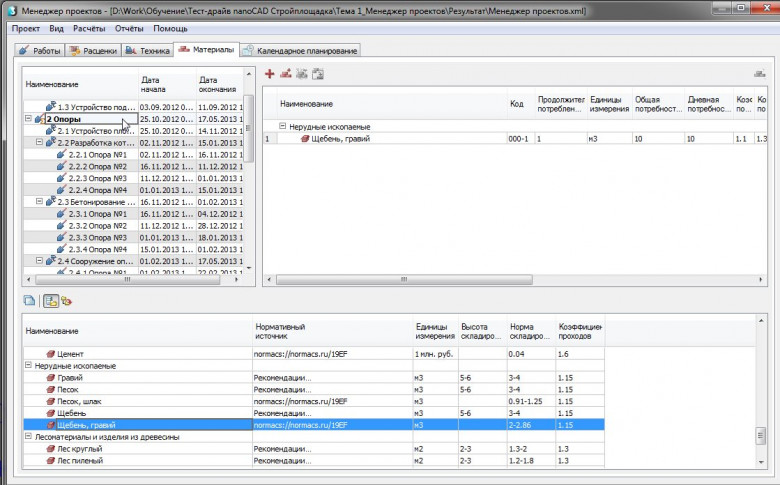The height and width of the screenshot is (485, 780).
Task: Collapse Нерудные ископаемые group in the database list
Action: (x=28, y=366)
